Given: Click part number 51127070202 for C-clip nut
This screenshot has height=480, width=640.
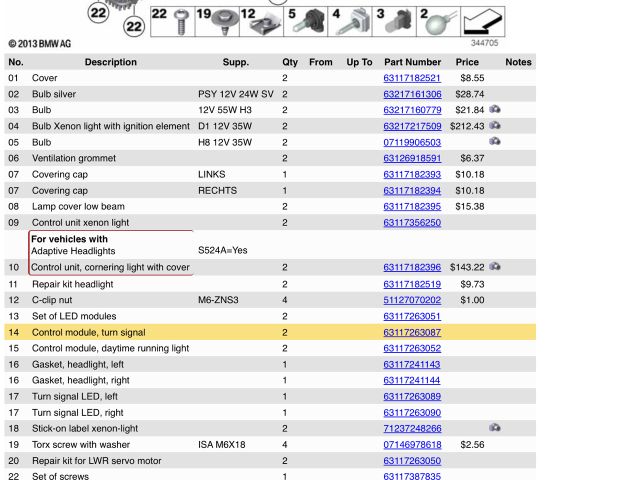Looking at the screenshot, I should click(x=412, y=300).
